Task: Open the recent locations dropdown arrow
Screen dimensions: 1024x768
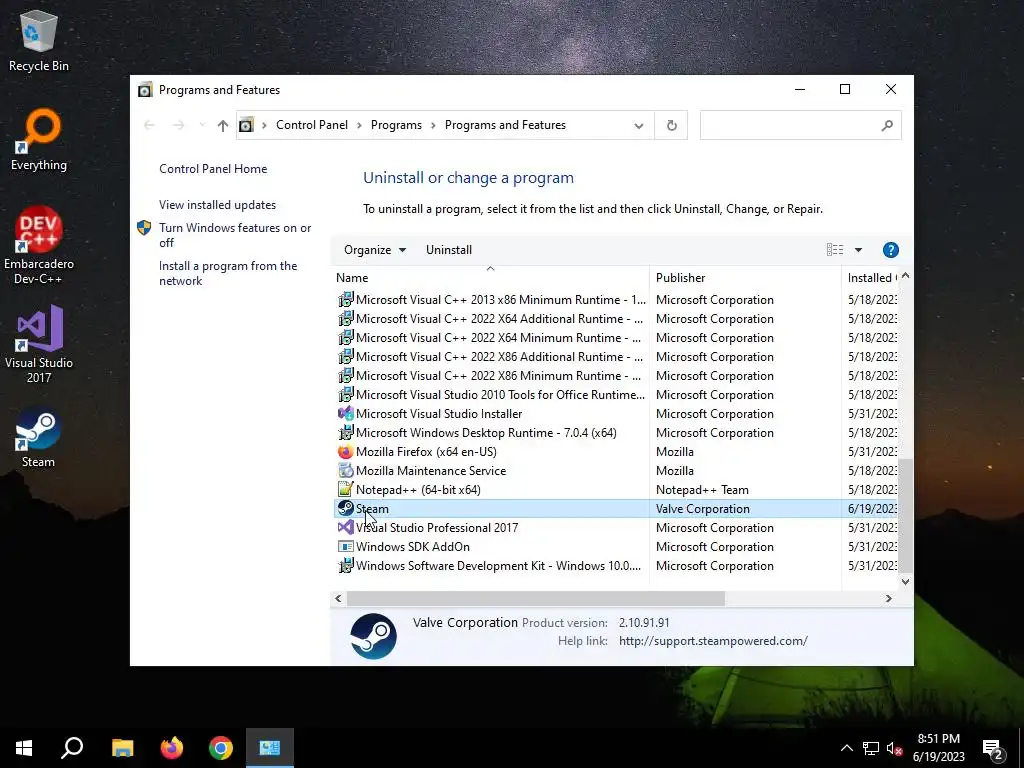Action: [202, 125]
